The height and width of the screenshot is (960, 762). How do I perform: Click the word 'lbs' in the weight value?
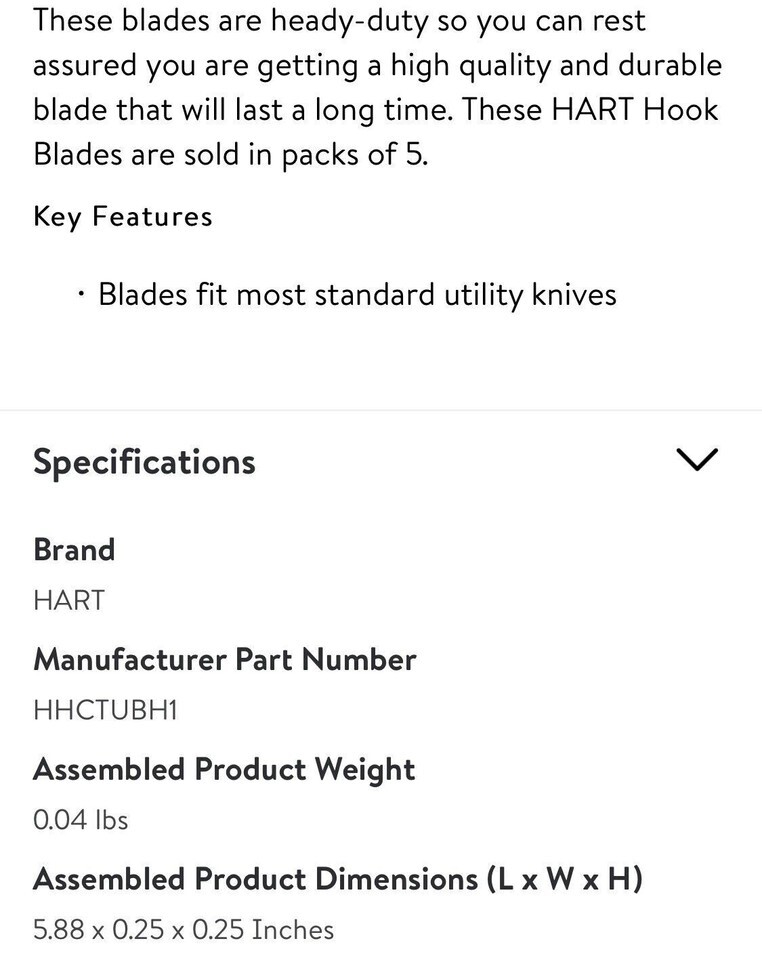click(111, 820)
